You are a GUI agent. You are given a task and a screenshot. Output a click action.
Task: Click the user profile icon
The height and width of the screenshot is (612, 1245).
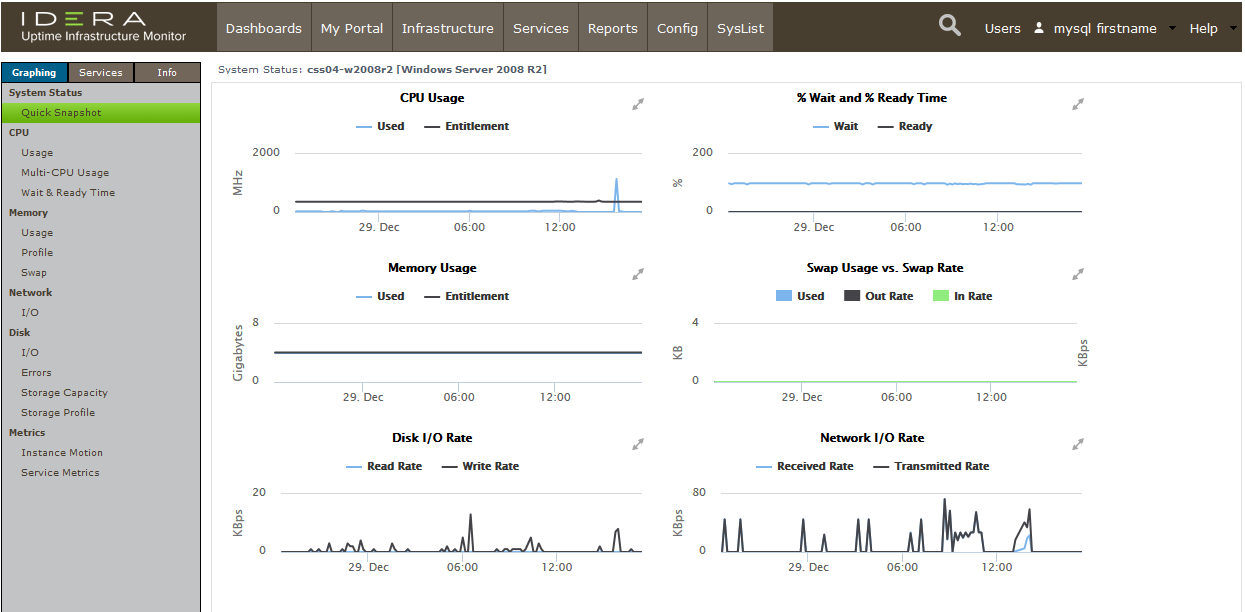point(1039,28)
